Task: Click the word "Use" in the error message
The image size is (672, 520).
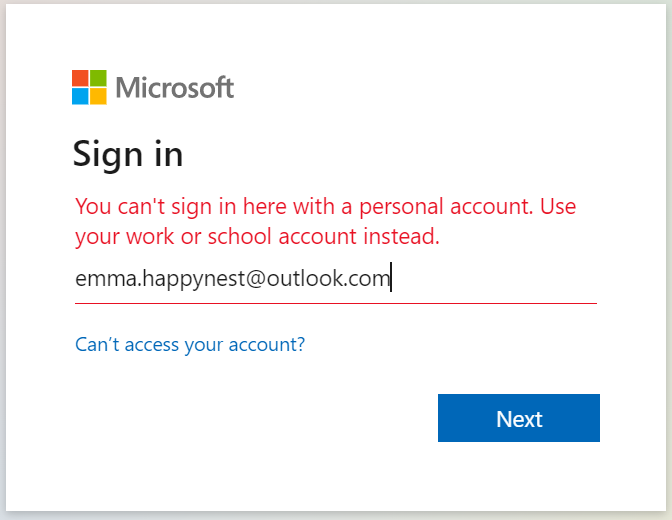Action: (558, 207)
